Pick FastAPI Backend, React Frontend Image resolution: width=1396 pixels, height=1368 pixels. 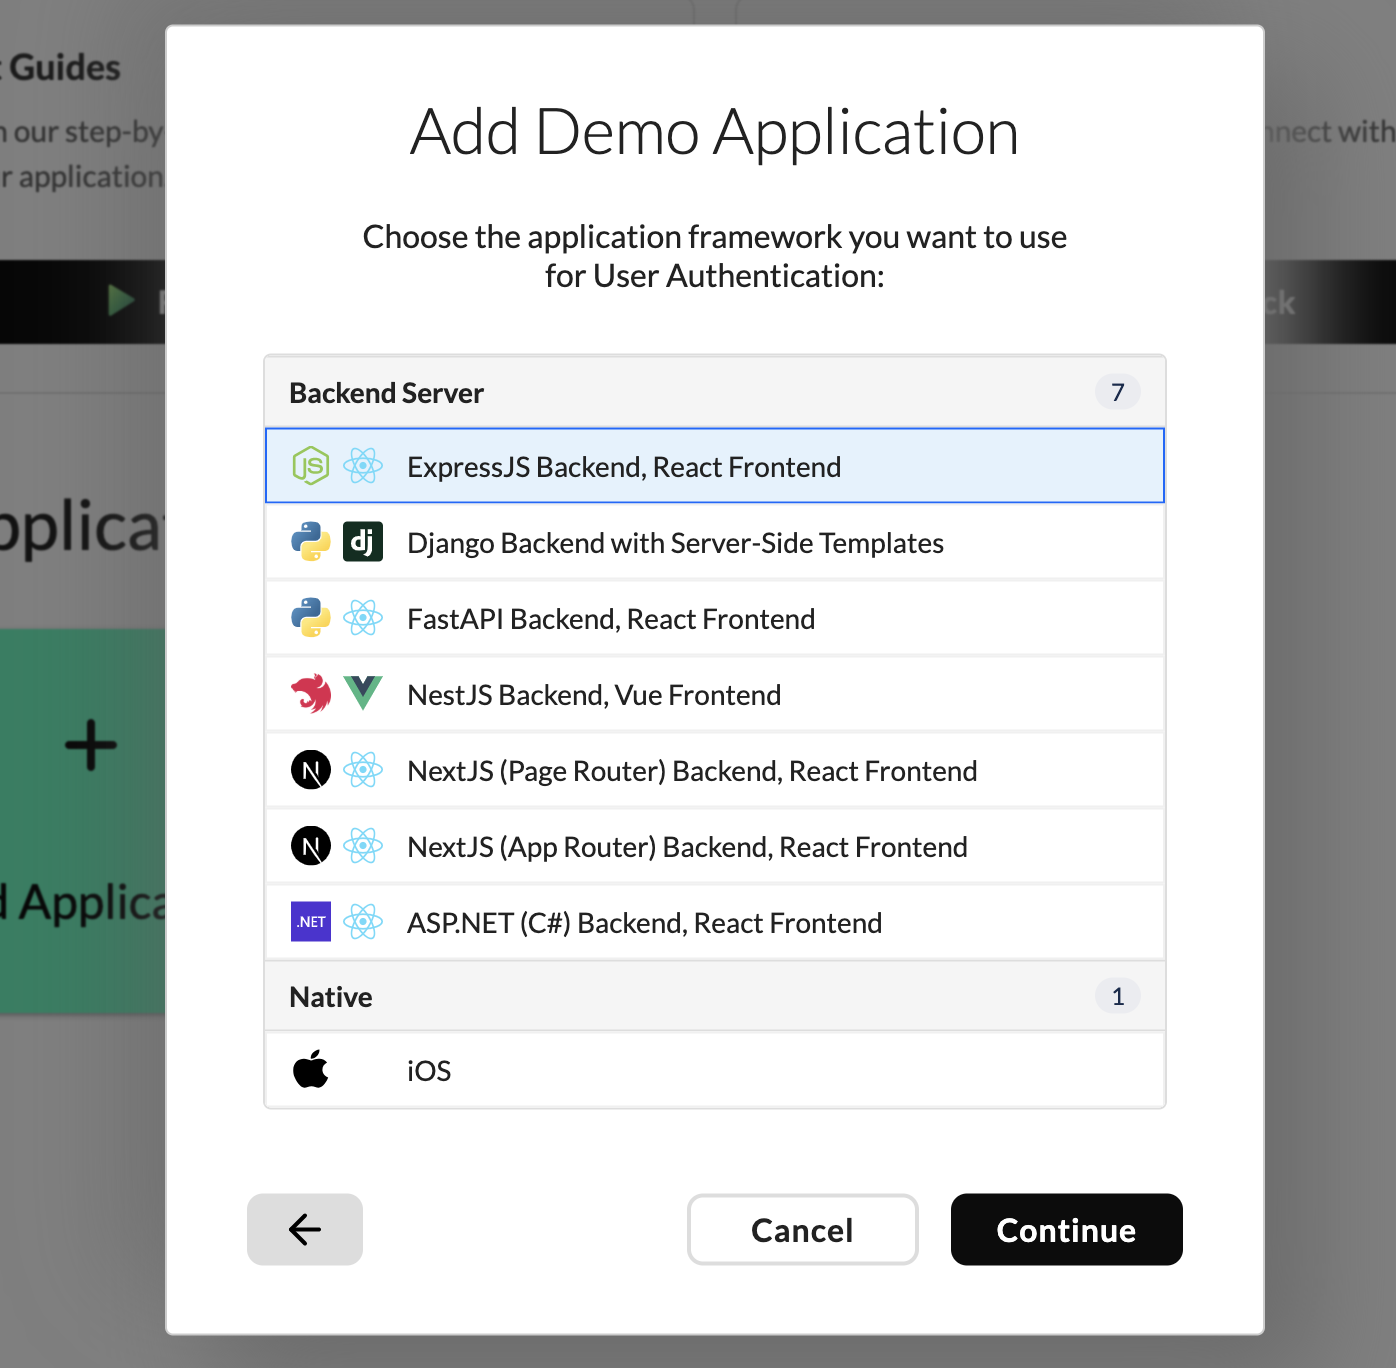(715, 618)
